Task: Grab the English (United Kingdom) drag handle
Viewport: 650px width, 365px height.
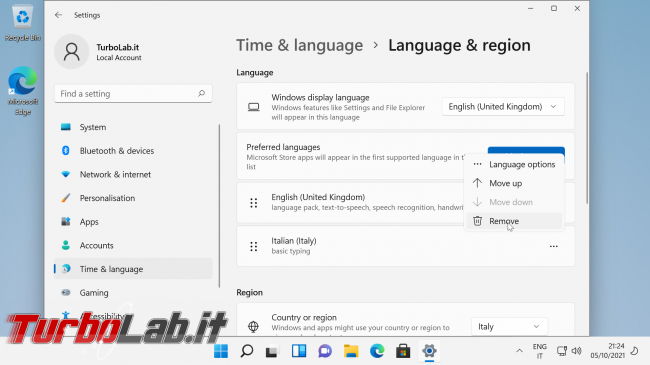Action: pyautogui.click(x=254, y=203)
